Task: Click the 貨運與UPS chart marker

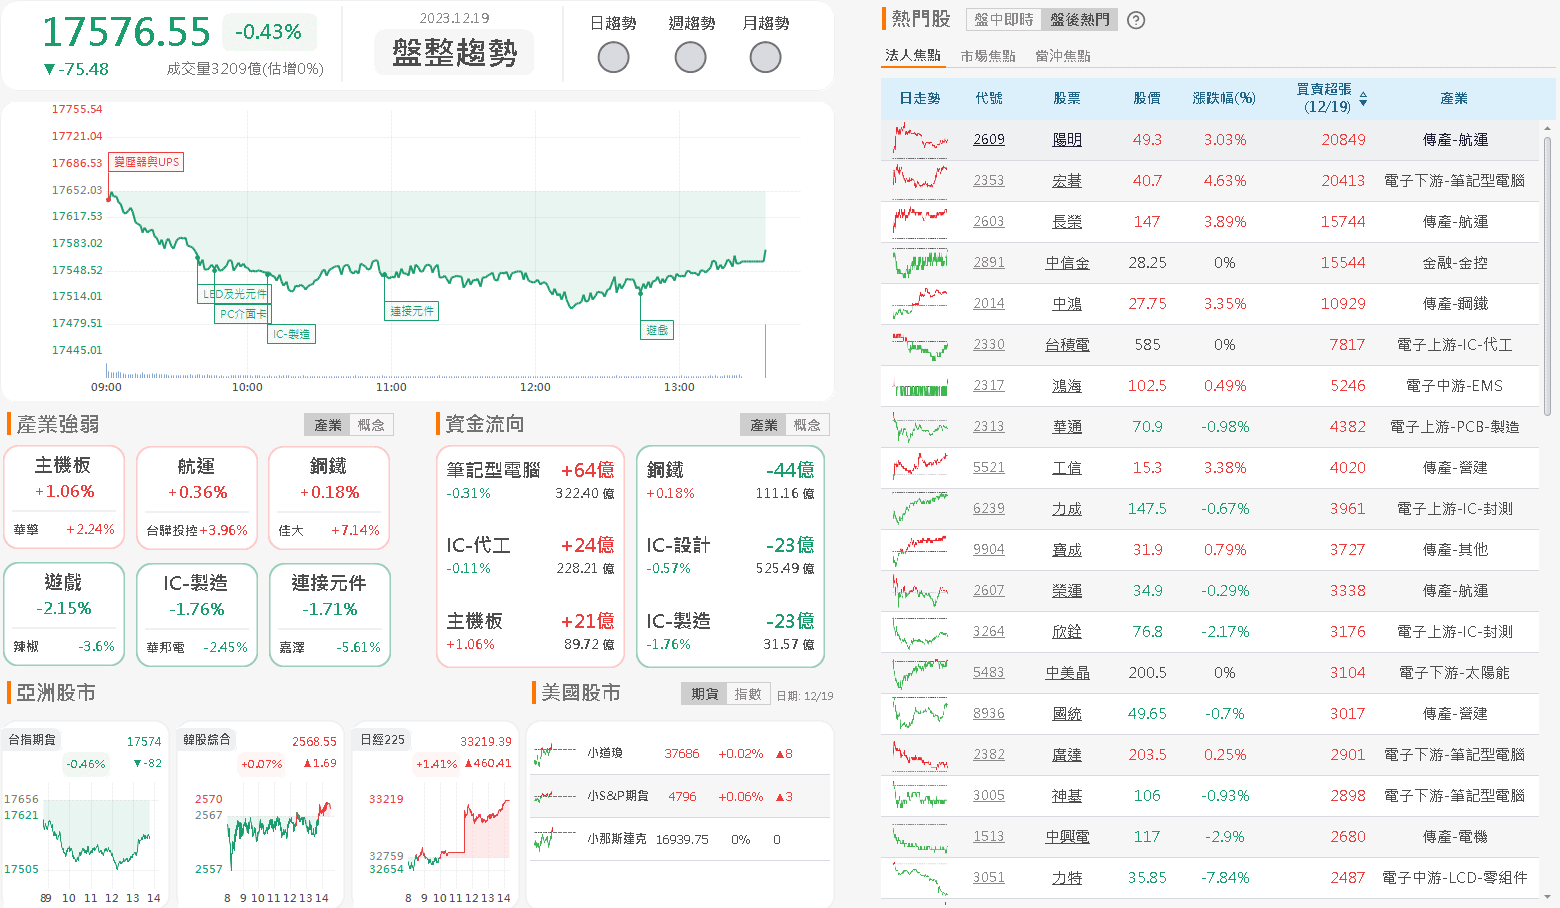Action: [146, 162]
